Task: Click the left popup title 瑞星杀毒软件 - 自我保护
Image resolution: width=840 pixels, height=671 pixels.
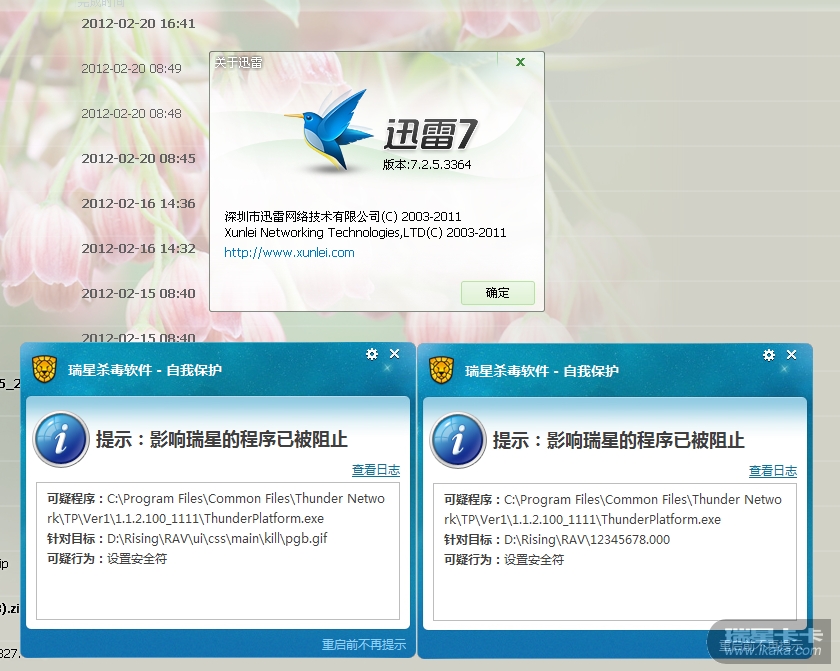Action: coord(145,370)
